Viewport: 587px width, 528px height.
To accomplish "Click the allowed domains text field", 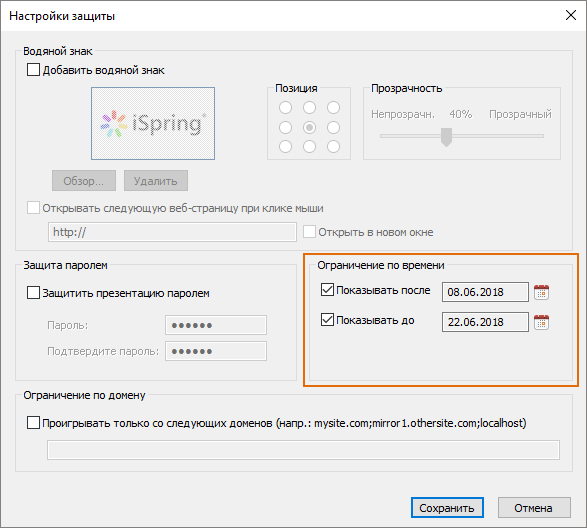I will (303, 450).
